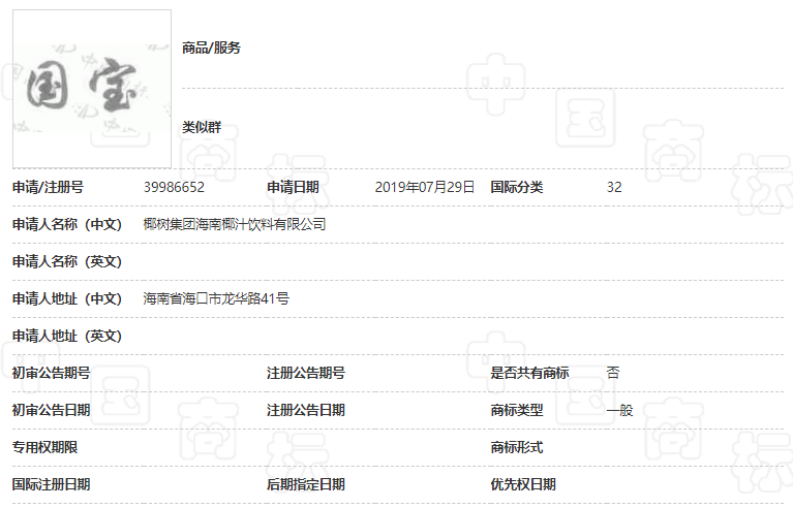
Task: Click the 注册公告期号 label
Action: [x=306, y=373]
